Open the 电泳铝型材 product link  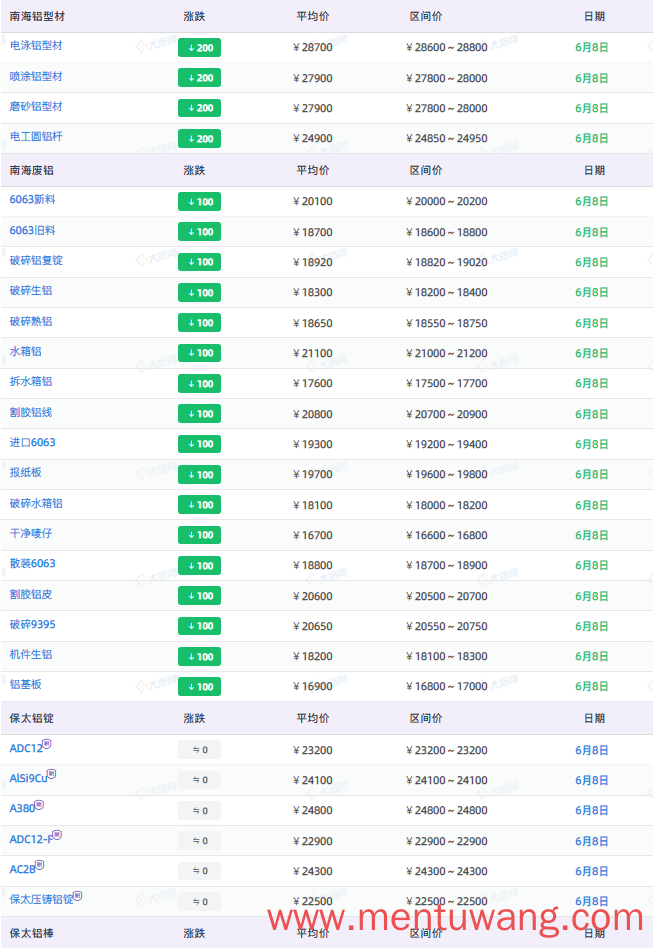point(36,45)
